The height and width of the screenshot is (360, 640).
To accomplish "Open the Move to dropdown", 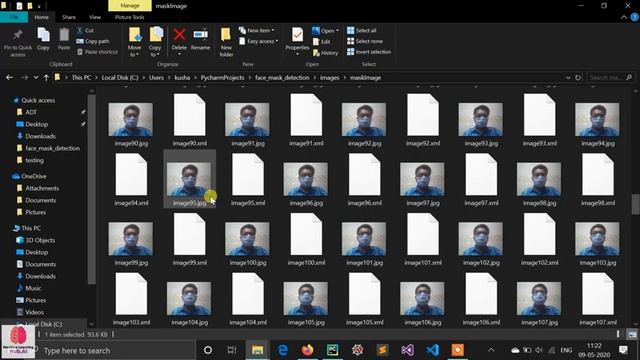I will (x=134, y=42).
